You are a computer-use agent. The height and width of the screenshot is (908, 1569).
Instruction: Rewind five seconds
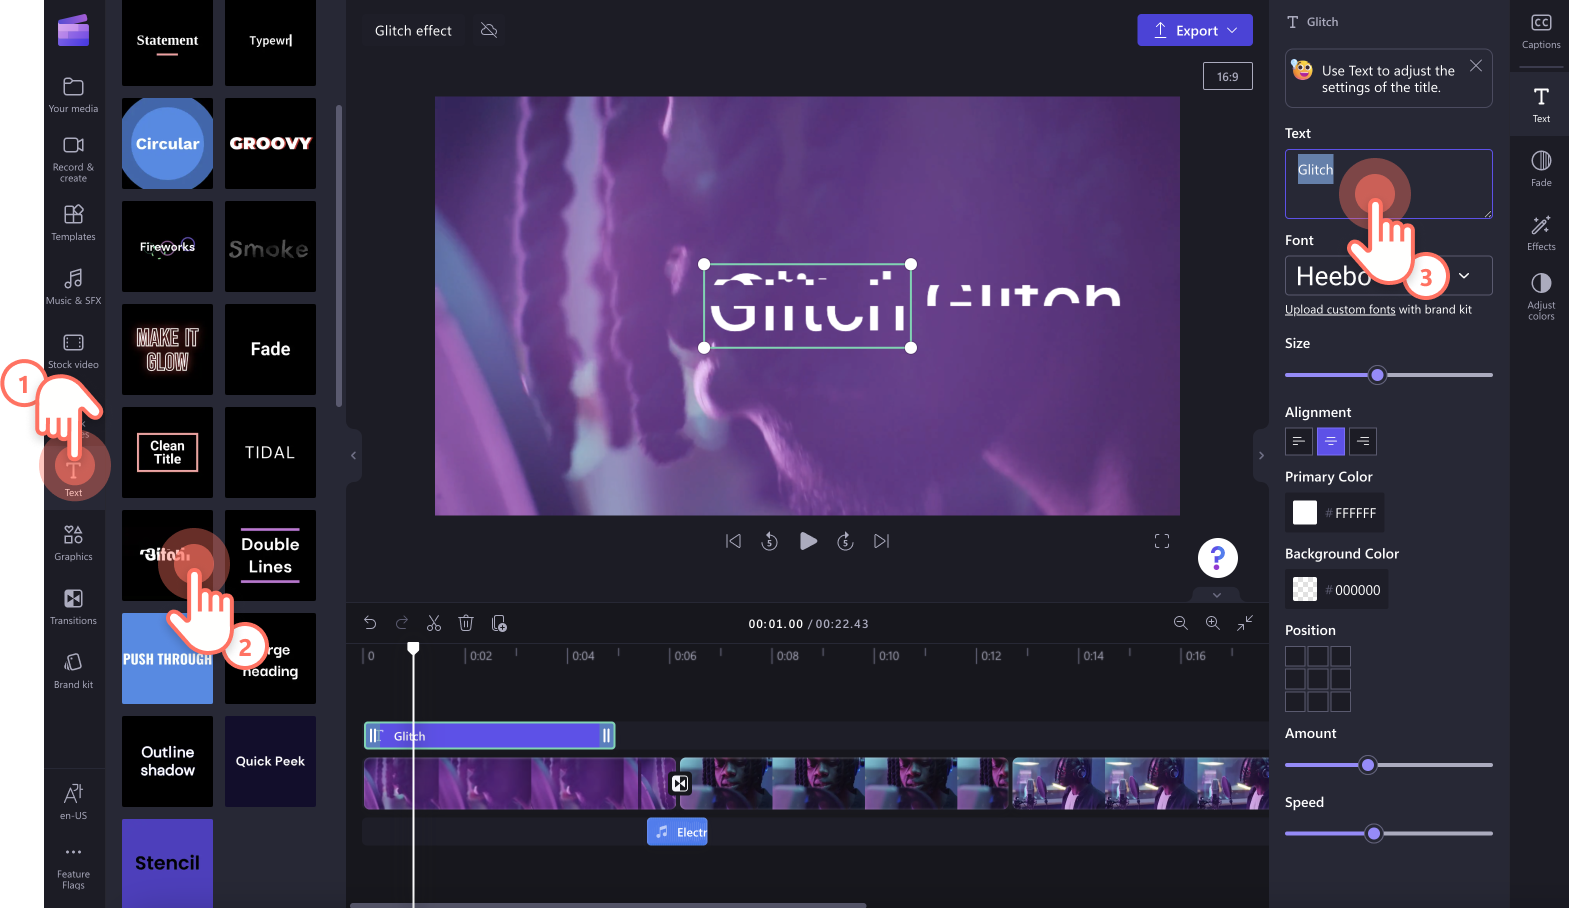coord(770,541)
